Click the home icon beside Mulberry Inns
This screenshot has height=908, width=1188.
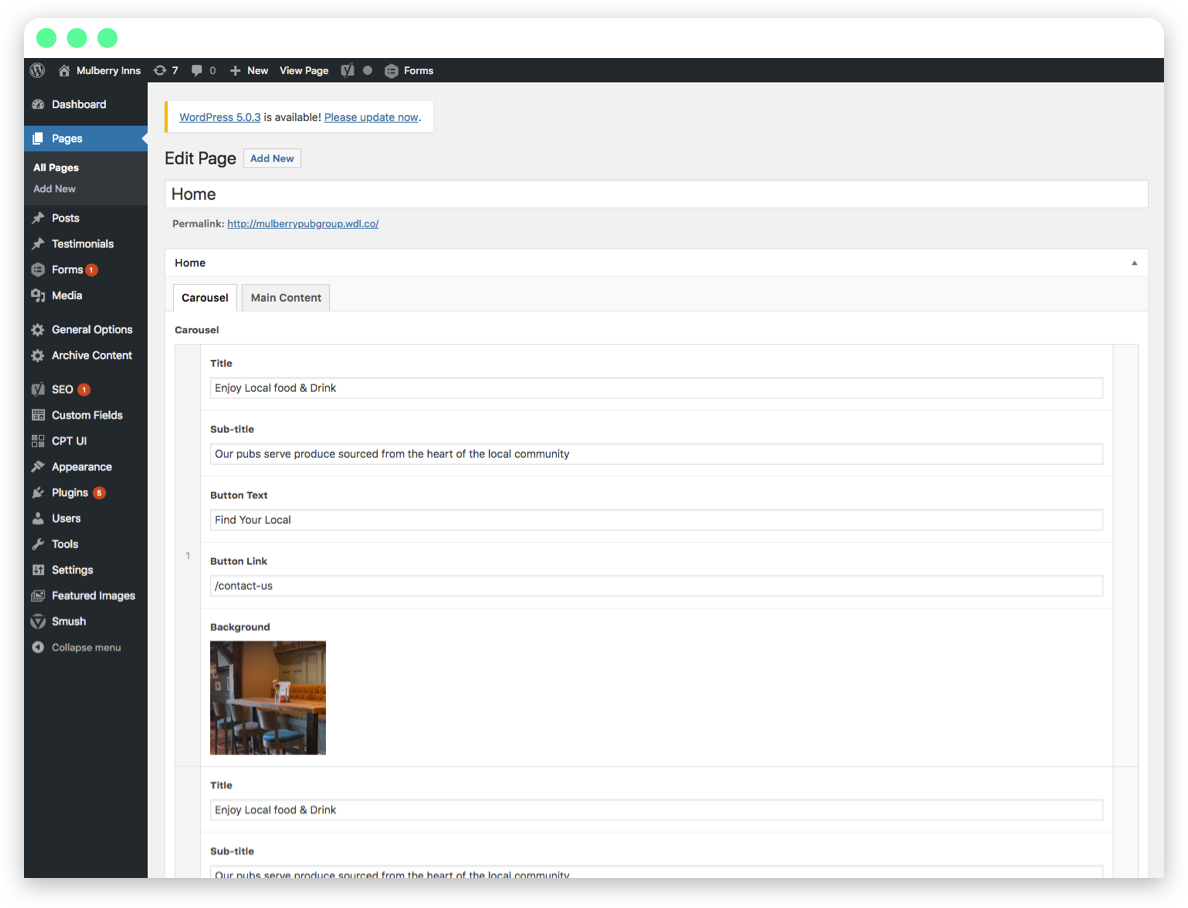coord(64,70)
